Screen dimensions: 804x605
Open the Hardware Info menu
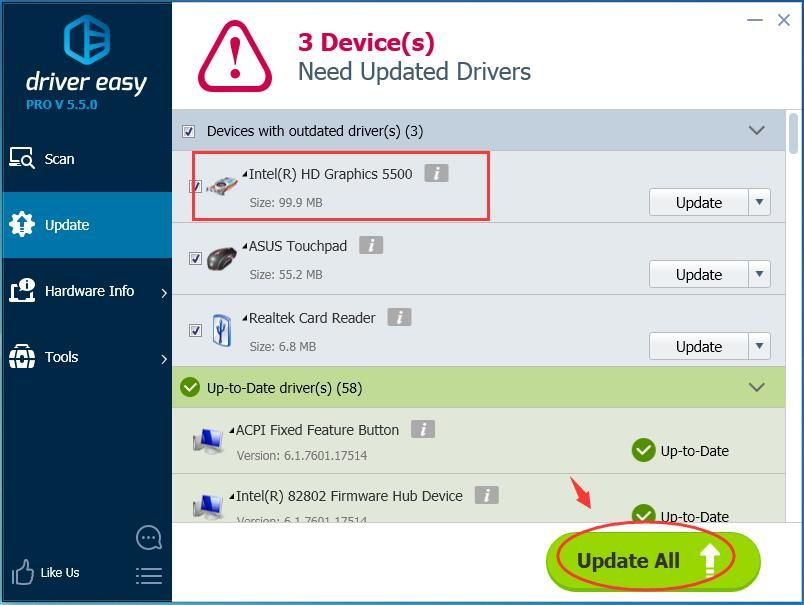88,291
